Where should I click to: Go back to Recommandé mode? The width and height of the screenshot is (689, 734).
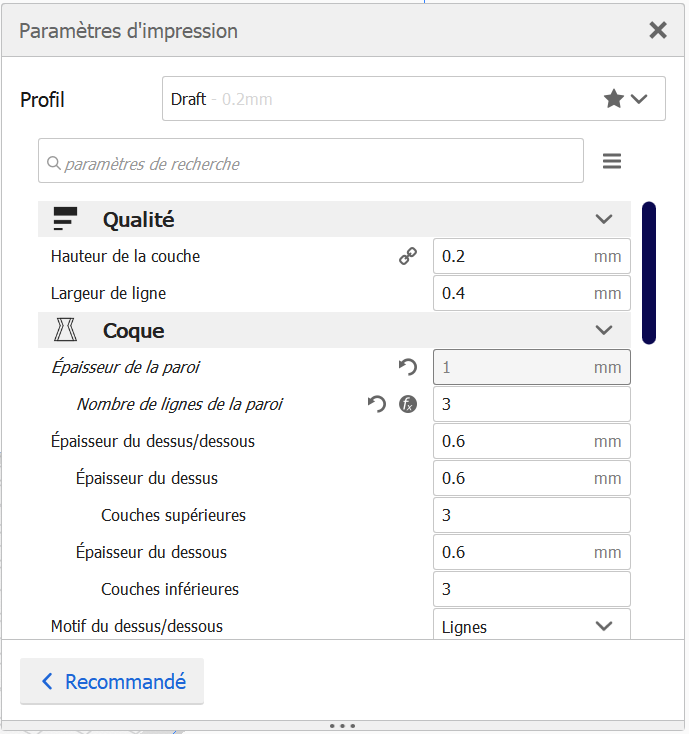pyautogui.click(x=112, y=681)
